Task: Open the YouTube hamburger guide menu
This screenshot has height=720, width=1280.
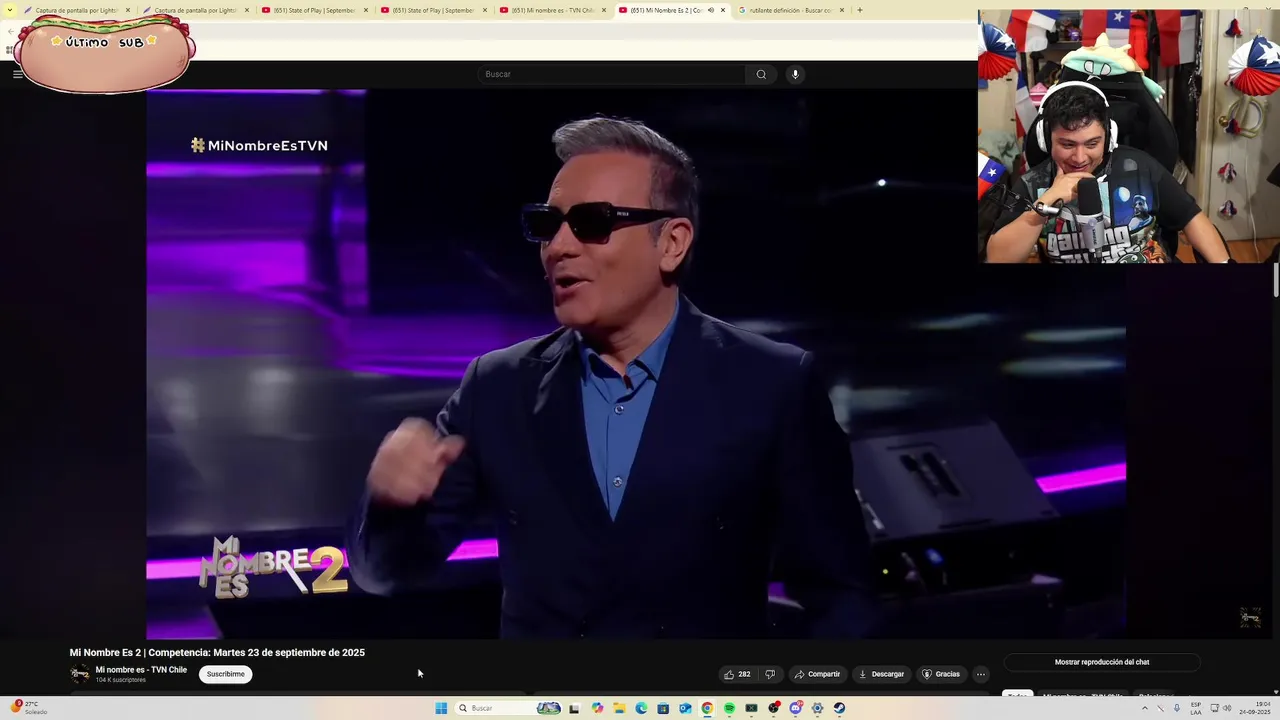Action: tap(17, 74)
